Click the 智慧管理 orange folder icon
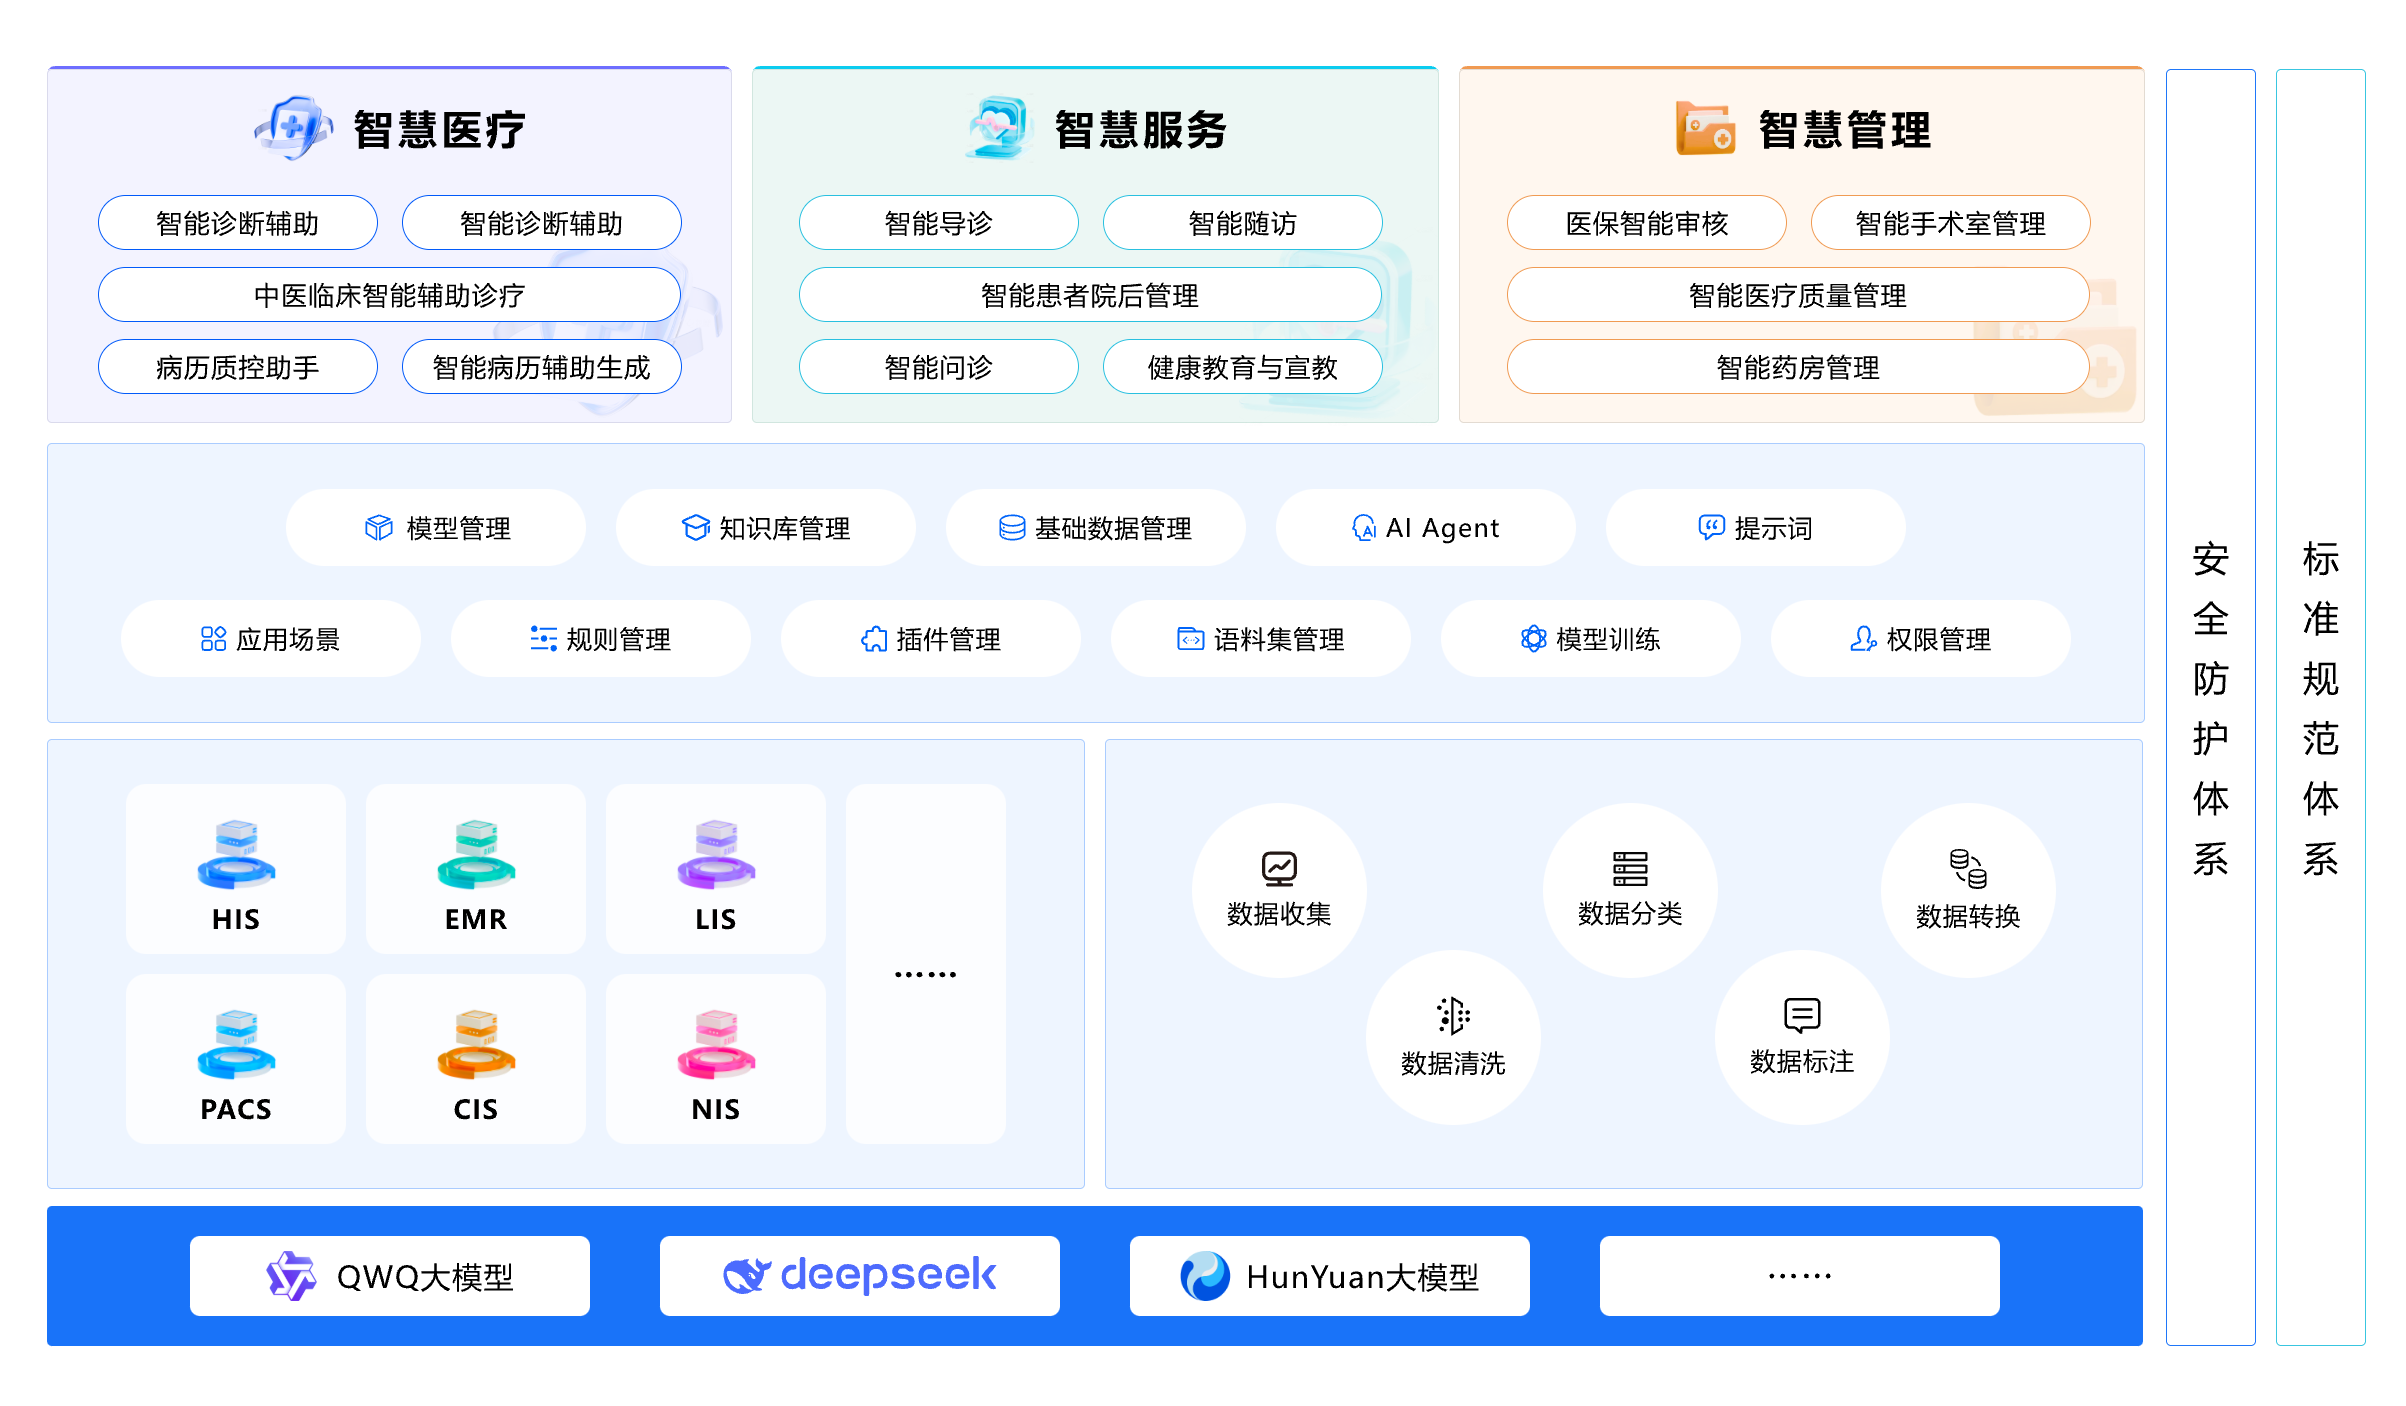 [1705, 128]
